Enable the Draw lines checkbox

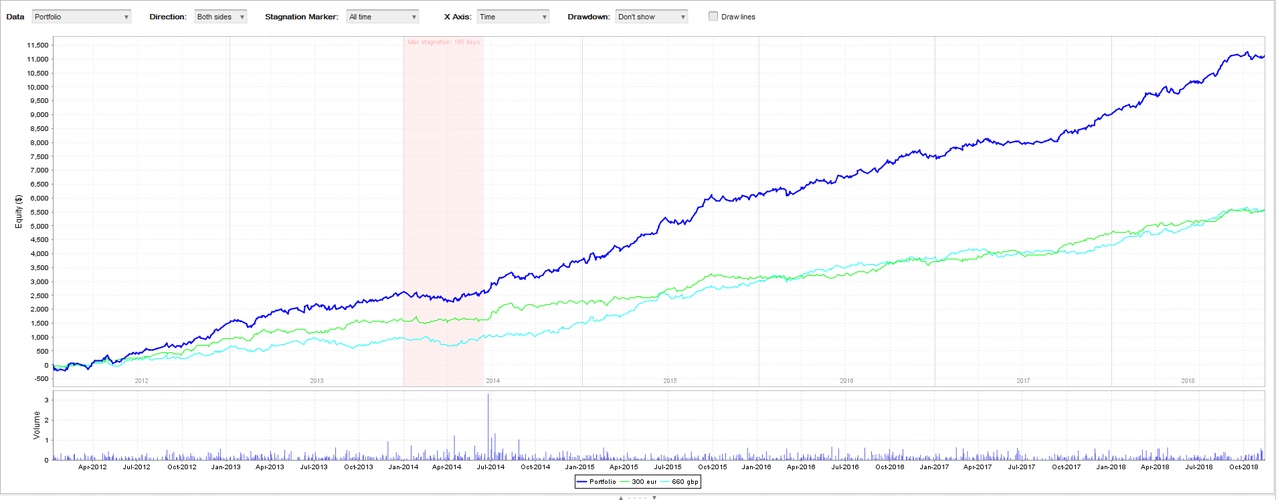713,17
